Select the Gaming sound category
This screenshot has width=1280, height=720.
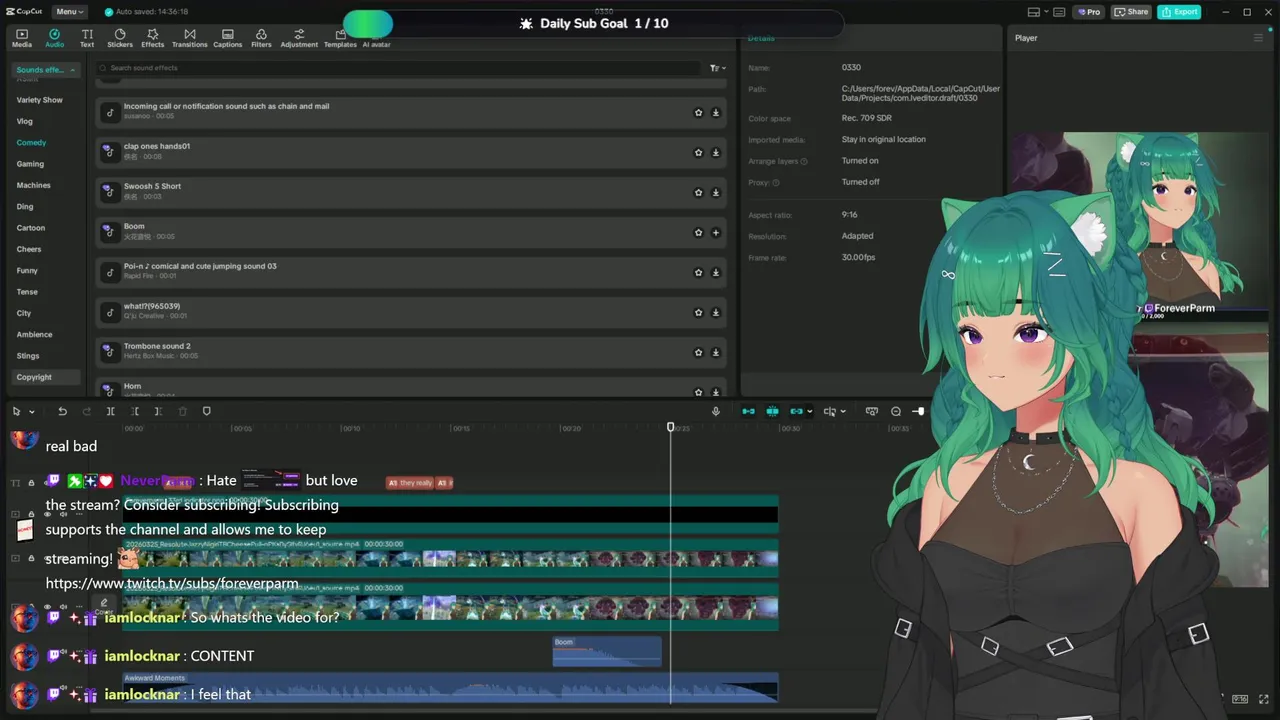pos(30,164)
